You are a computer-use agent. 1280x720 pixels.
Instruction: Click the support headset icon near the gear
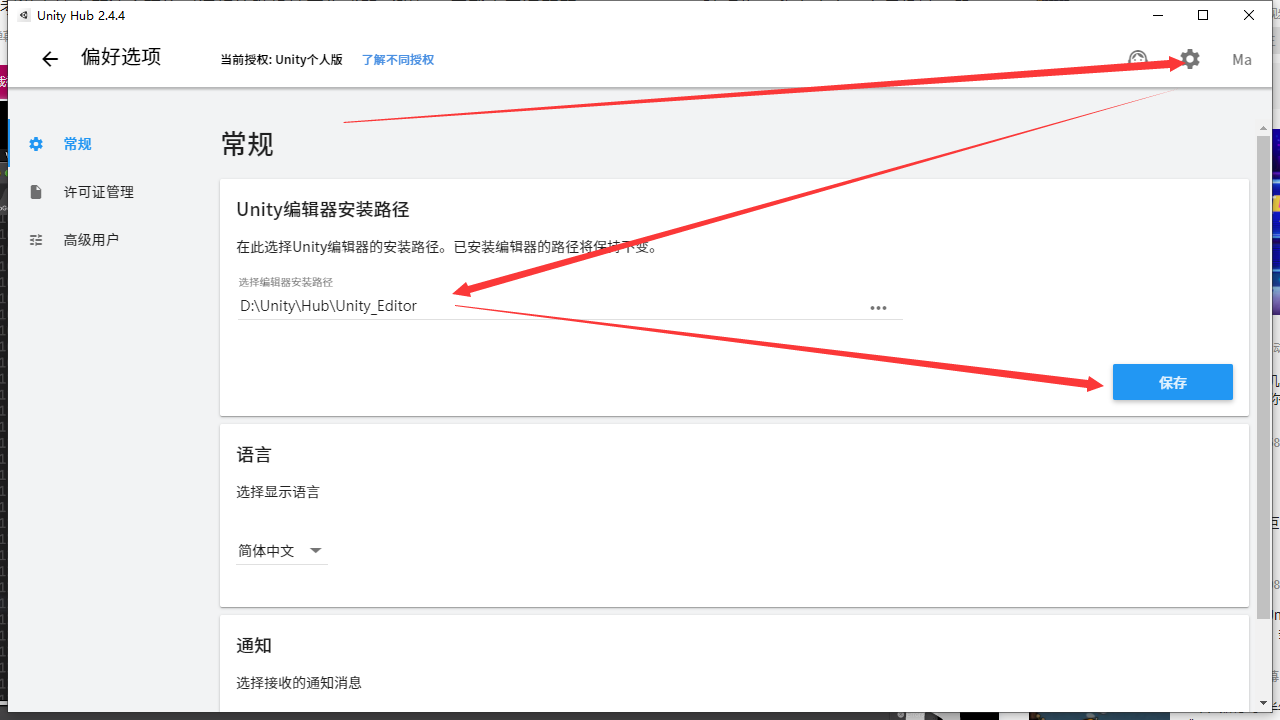coord(1138,59)
